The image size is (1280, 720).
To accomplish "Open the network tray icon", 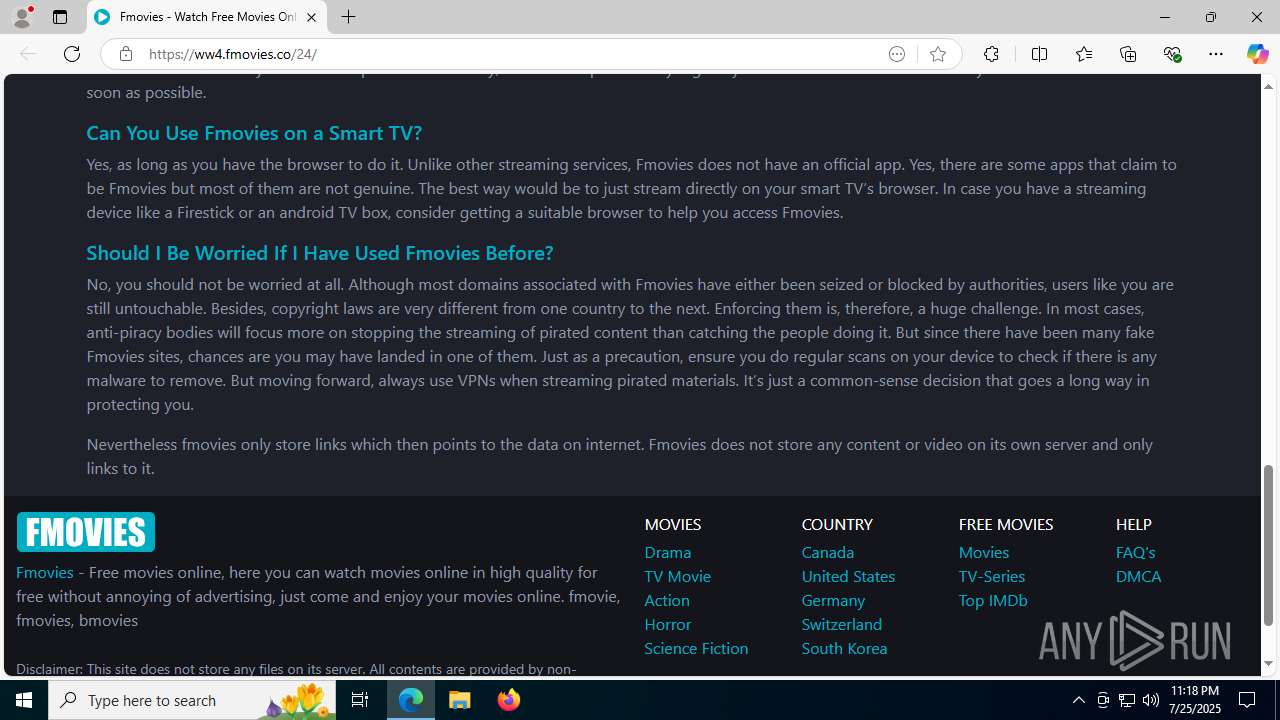I will point(1127,700).
